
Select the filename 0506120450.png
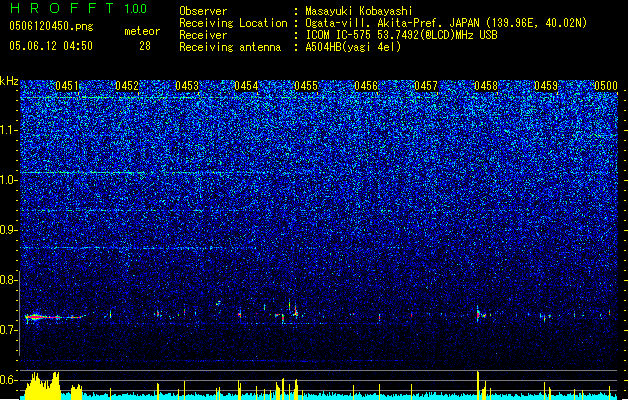point(51,26)
